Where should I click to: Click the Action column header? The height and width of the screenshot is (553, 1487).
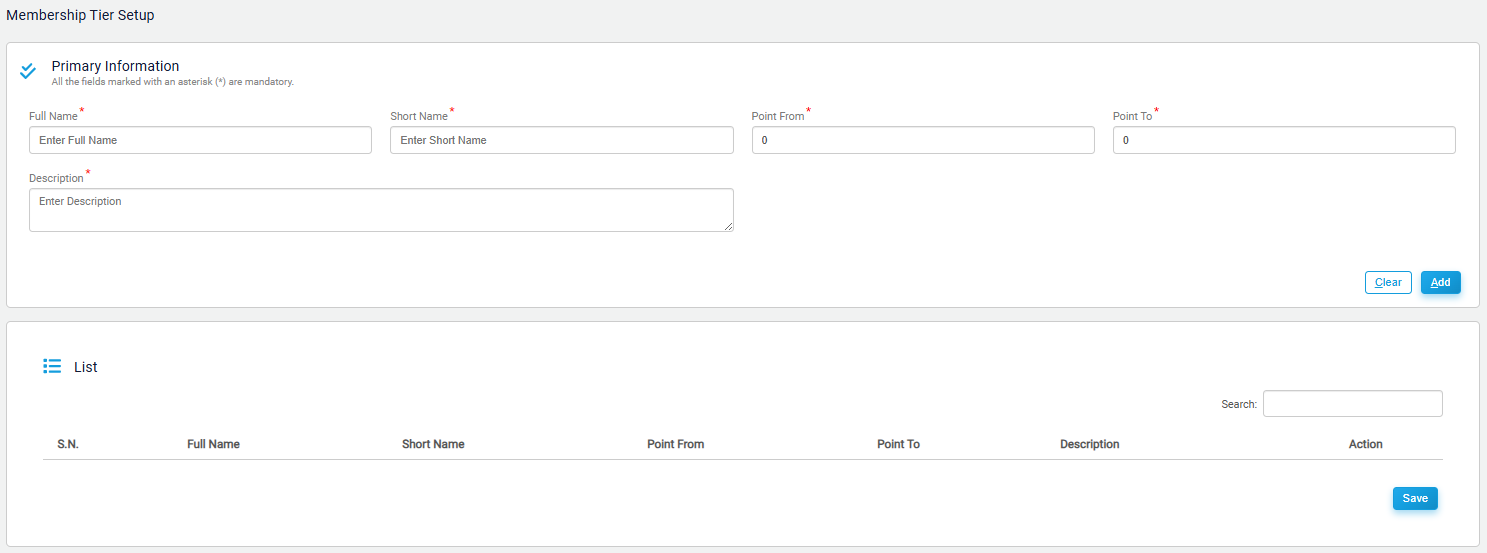coord(1365,444)
